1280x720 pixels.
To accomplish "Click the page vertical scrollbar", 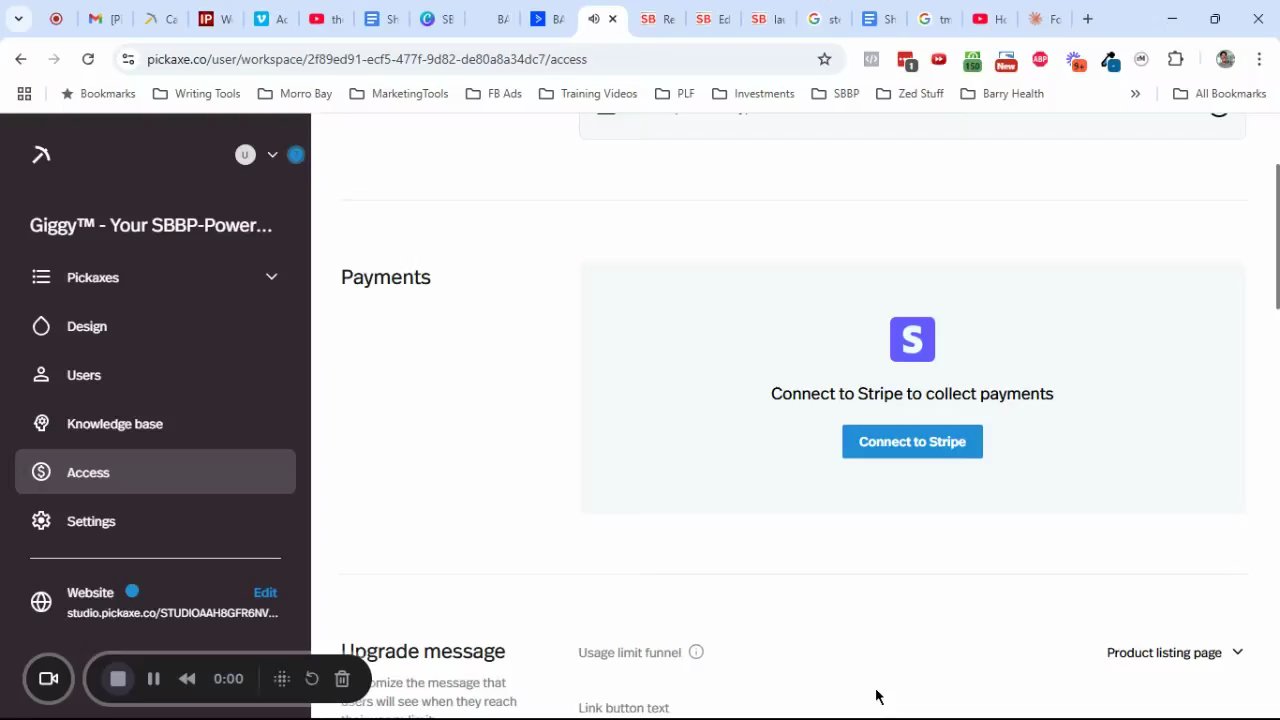I will click(x=1276, y=237).
